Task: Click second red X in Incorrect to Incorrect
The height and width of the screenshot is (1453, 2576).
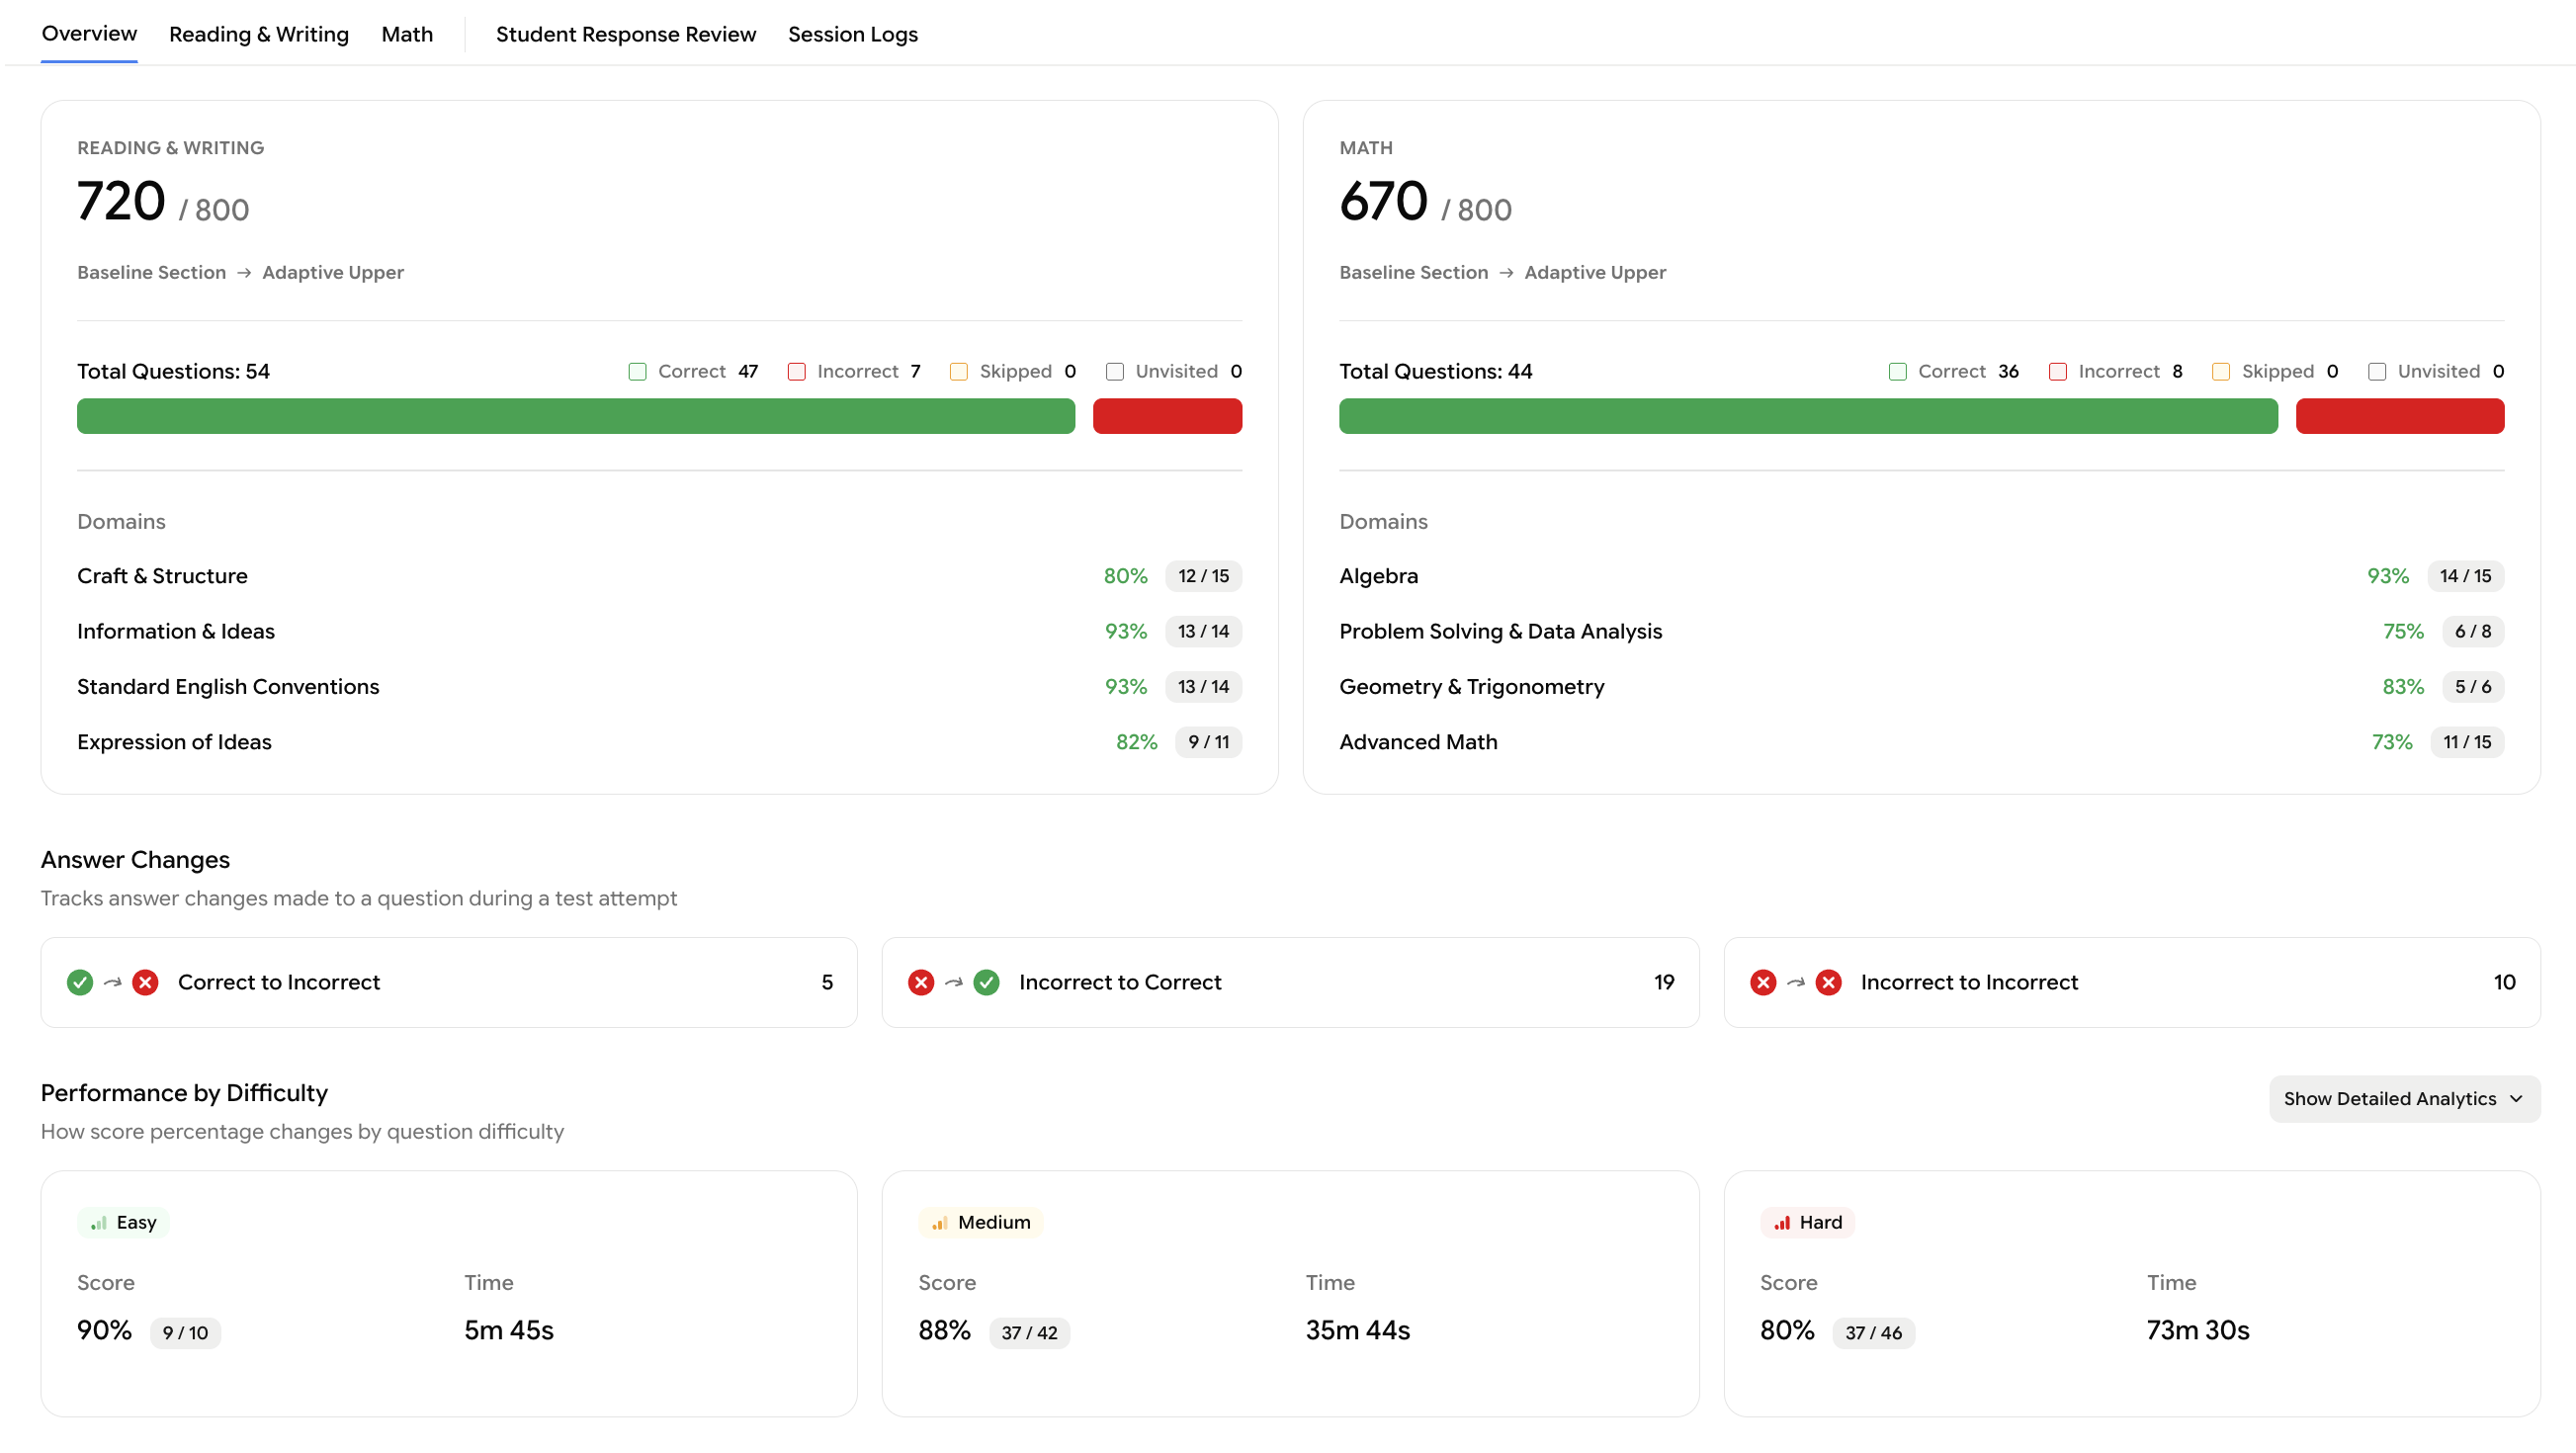Action: 1828,983
